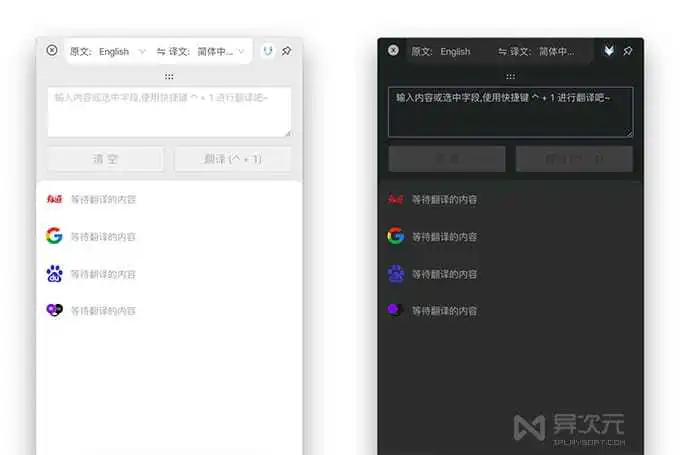Click Baidu paw icon in dark window results
The width and height of the screenshot is (680, 455).
pyautogui.click(x=396, y=274)
